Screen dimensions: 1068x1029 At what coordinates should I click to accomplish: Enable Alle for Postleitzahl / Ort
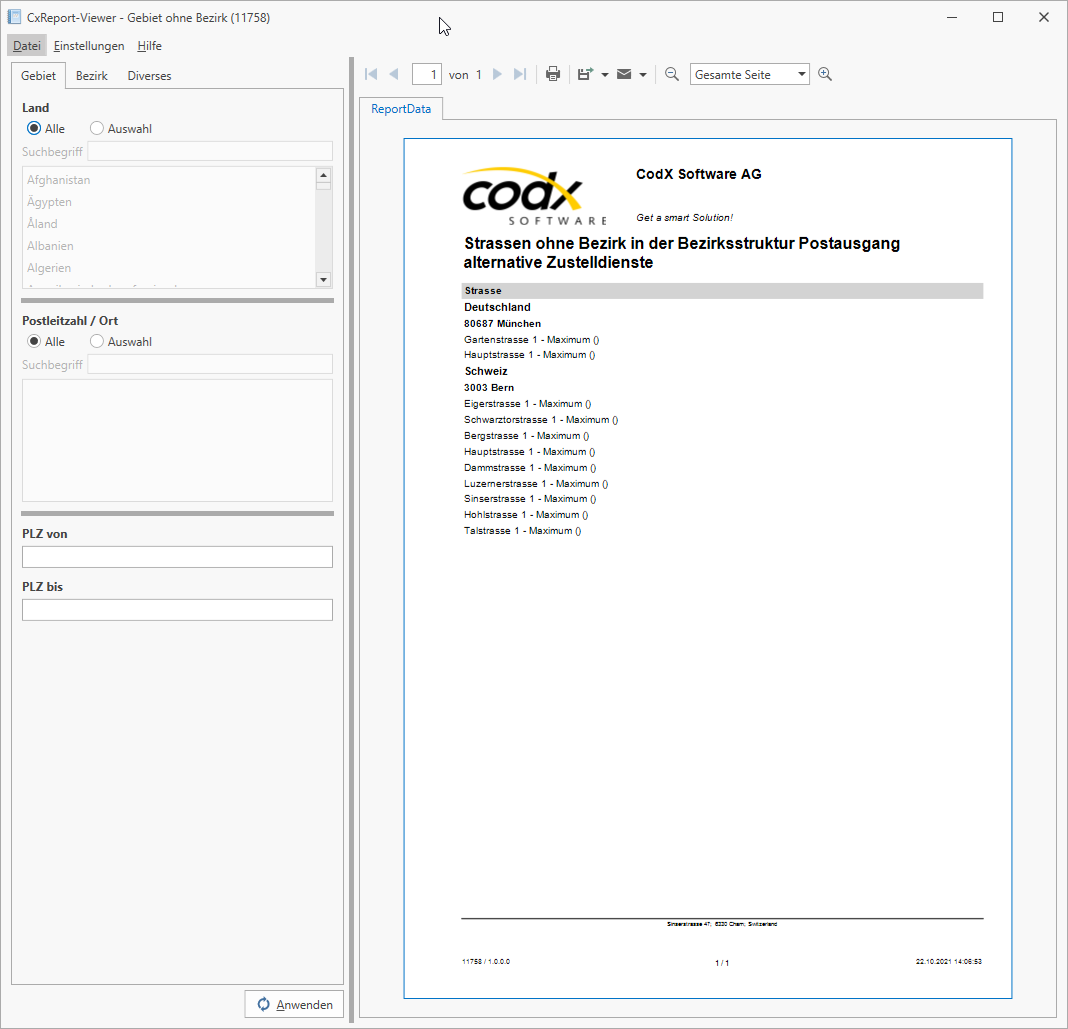coord(32,341)
